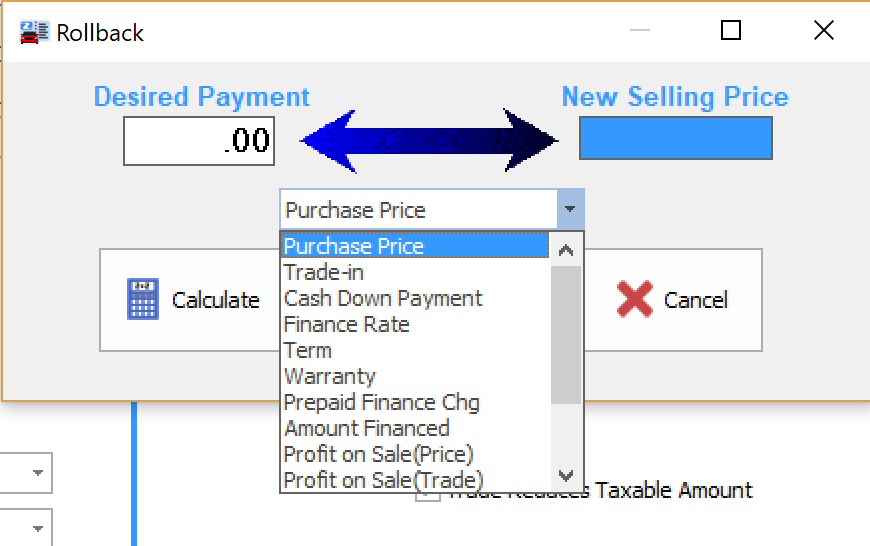
Task: Pick Term from the dropdown list
Action: pyautogui.click(x=308, y=350)
